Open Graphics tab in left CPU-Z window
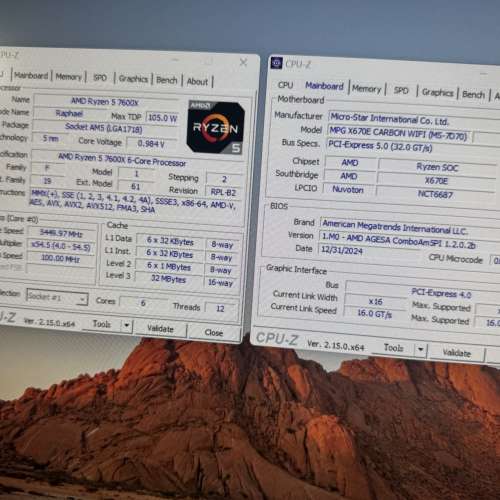The image size is (500, 500). [133, 79]
